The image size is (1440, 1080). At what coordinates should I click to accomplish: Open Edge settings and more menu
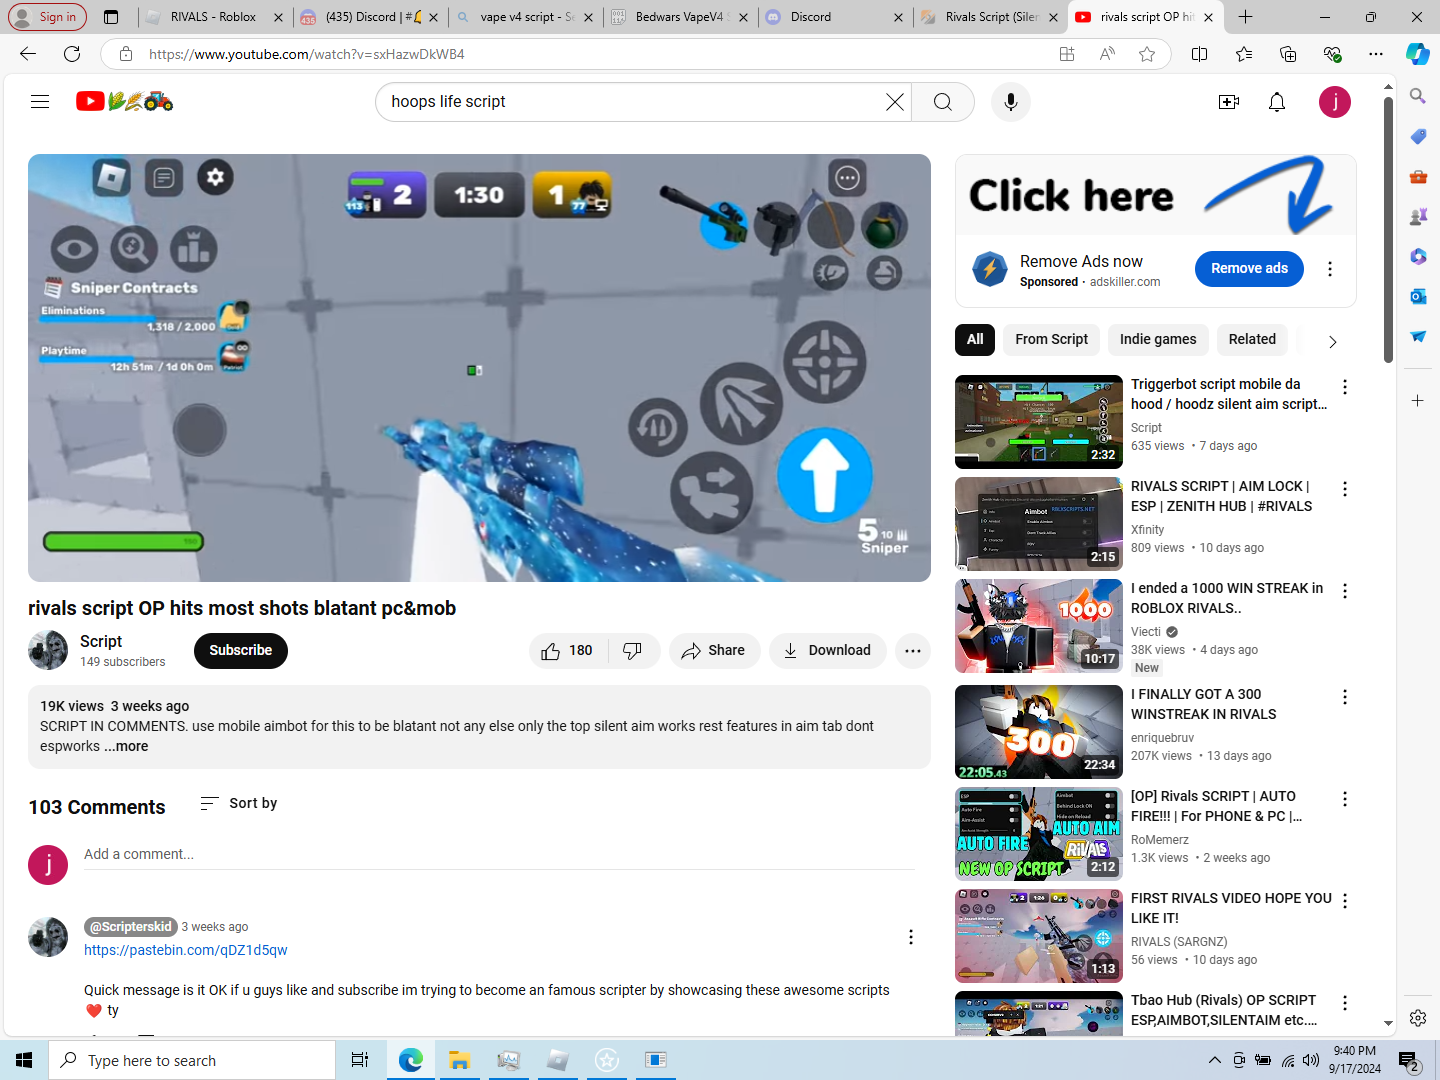[x=1376, y=54]
